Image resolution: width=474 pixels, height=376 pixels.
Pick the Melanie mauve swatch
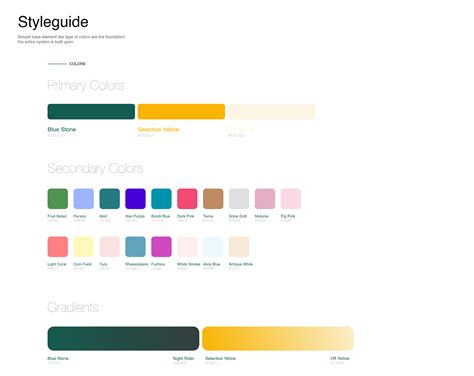tap(265, 199)
